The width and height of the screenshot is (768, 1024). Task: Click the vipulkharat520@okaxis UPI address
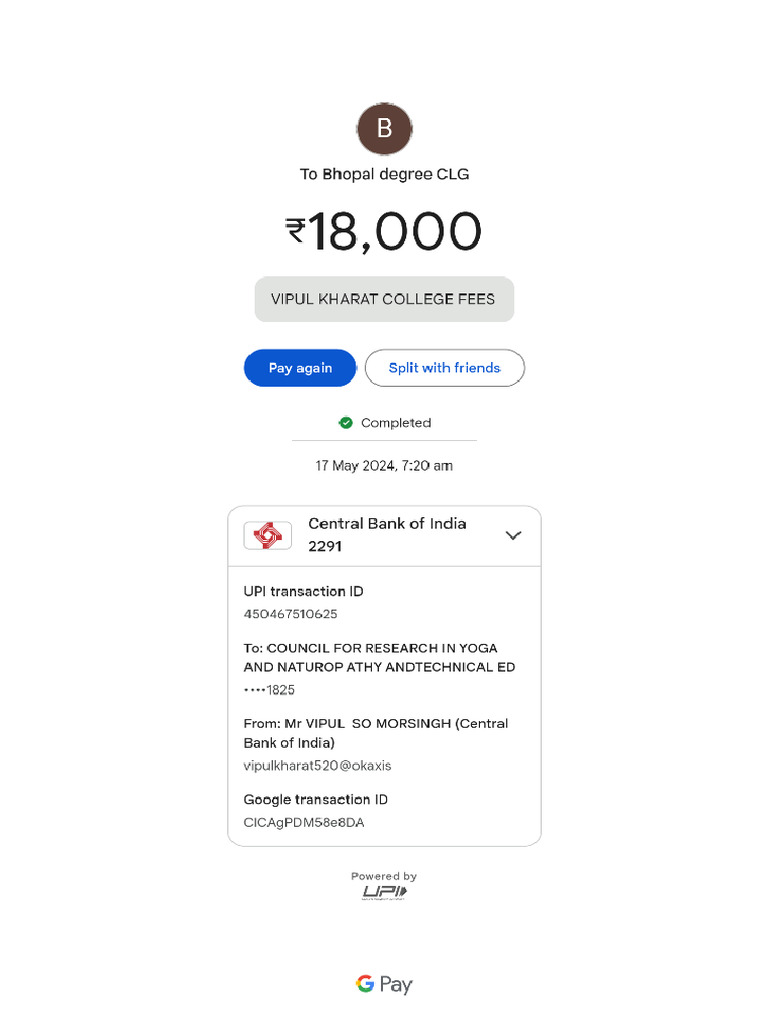(x=317, y=766)
